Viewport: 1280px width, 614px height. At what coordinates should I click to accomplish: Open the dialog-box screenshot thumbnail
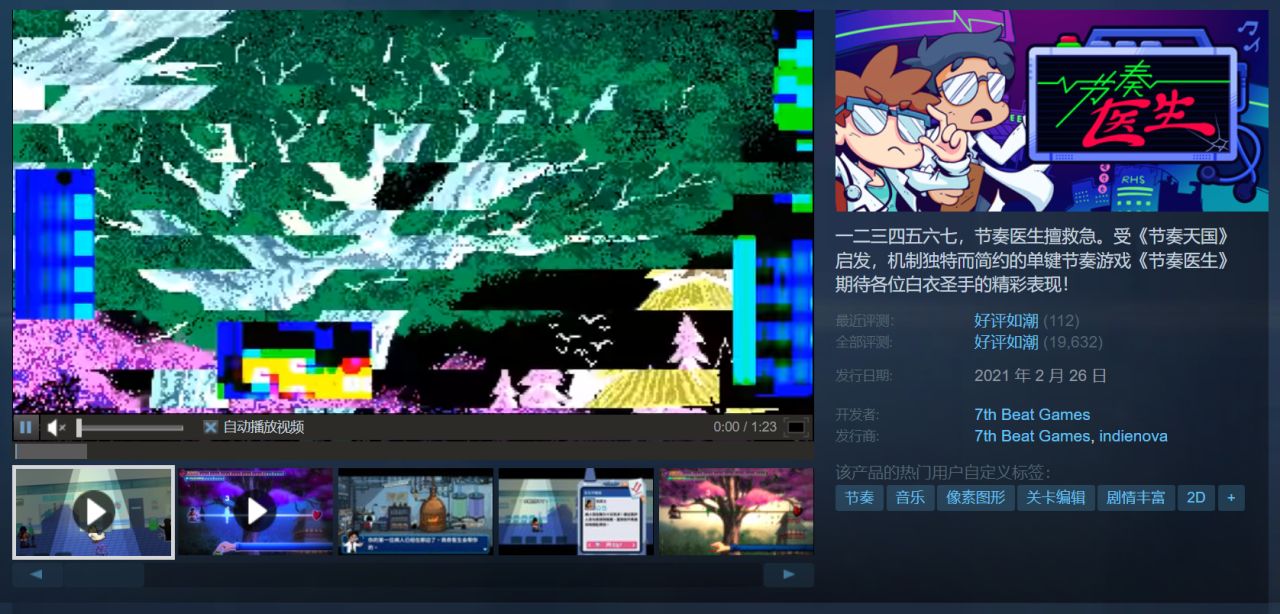click(576, 512)
